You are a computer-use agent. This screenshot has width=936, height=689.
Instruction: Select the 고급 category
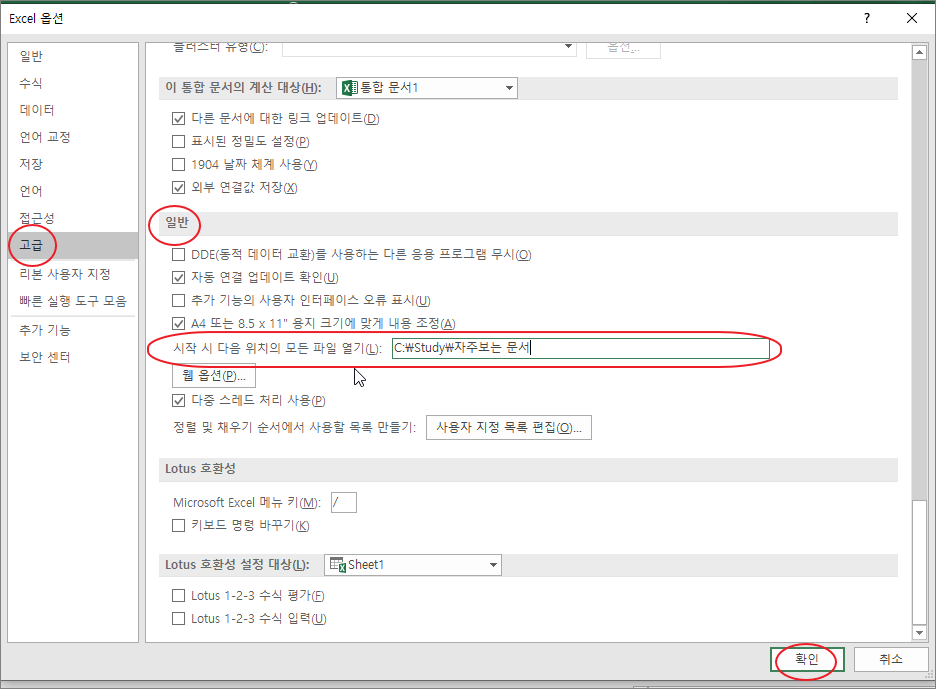73,245
